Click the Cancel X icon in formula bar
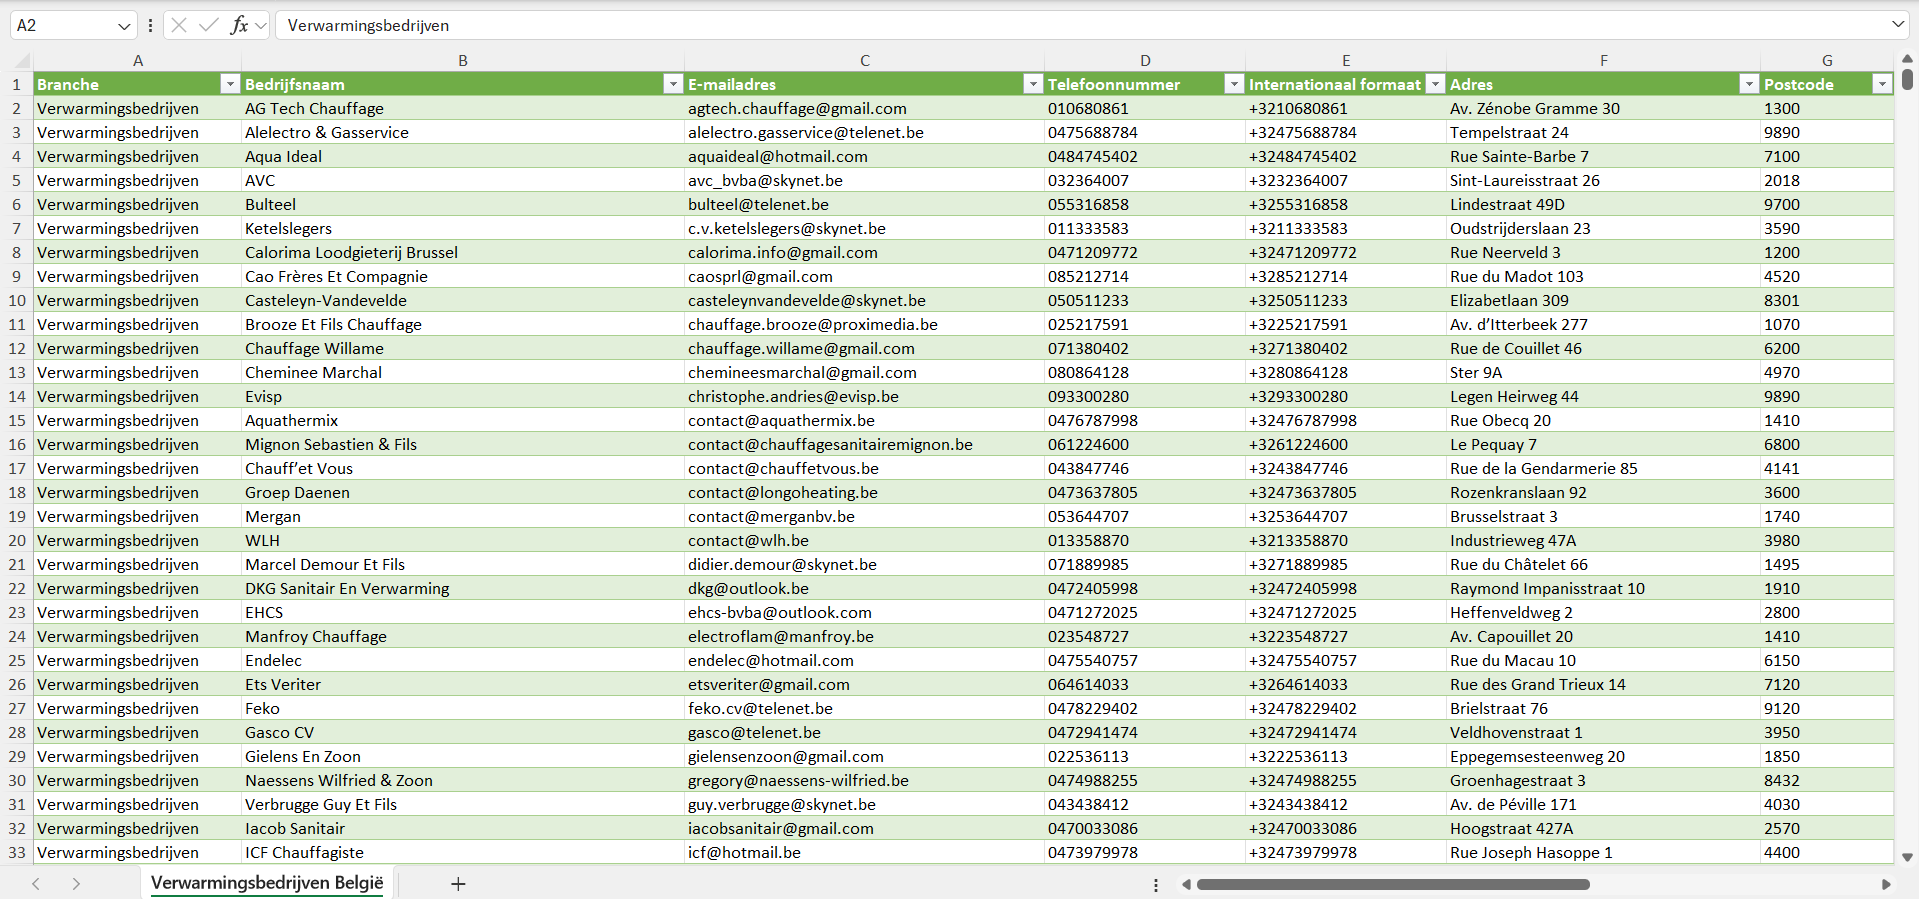Image resolution: width=1919 pixels, height=899 pixels. tap(179, 25)
